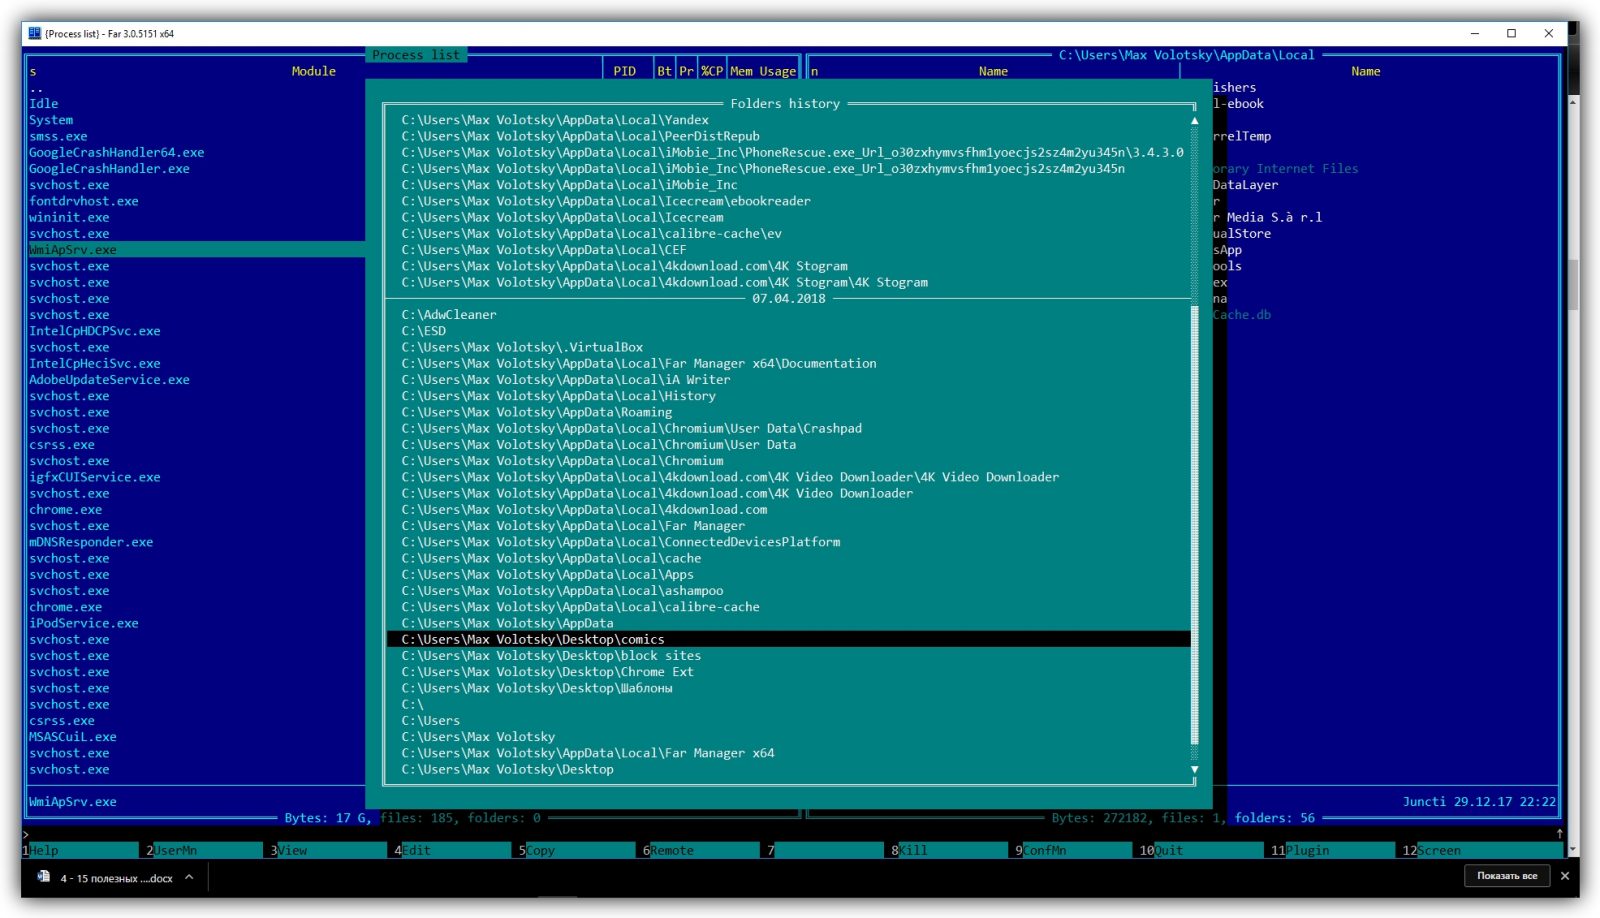The width and height of the screenshot is (1600, 918).
Task: Select MSASCuiL.exe in process list
Action: point(72,737)
